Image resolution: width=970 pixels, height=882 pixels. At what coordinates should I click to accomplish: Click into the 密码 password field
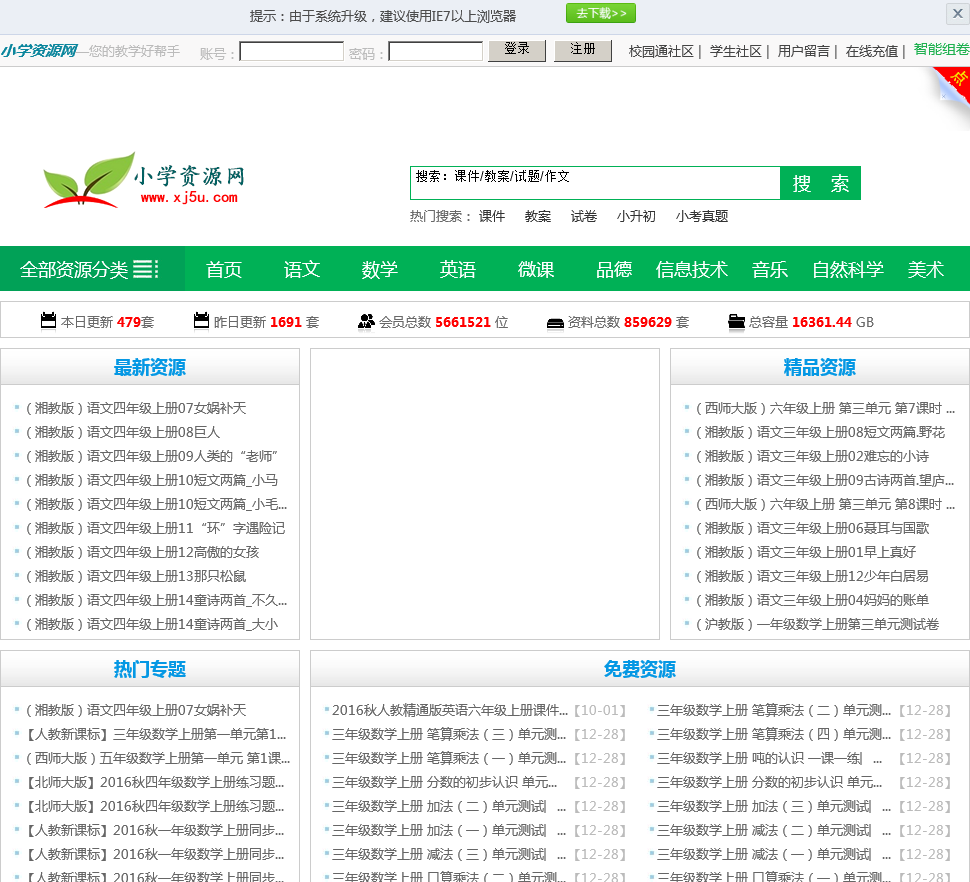(x=435, y=51)
